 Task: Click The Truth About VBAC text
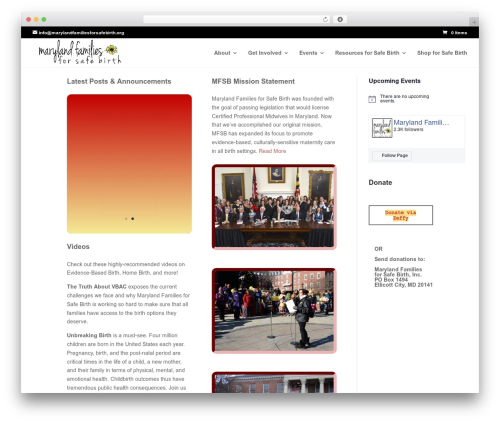point(97,287)
